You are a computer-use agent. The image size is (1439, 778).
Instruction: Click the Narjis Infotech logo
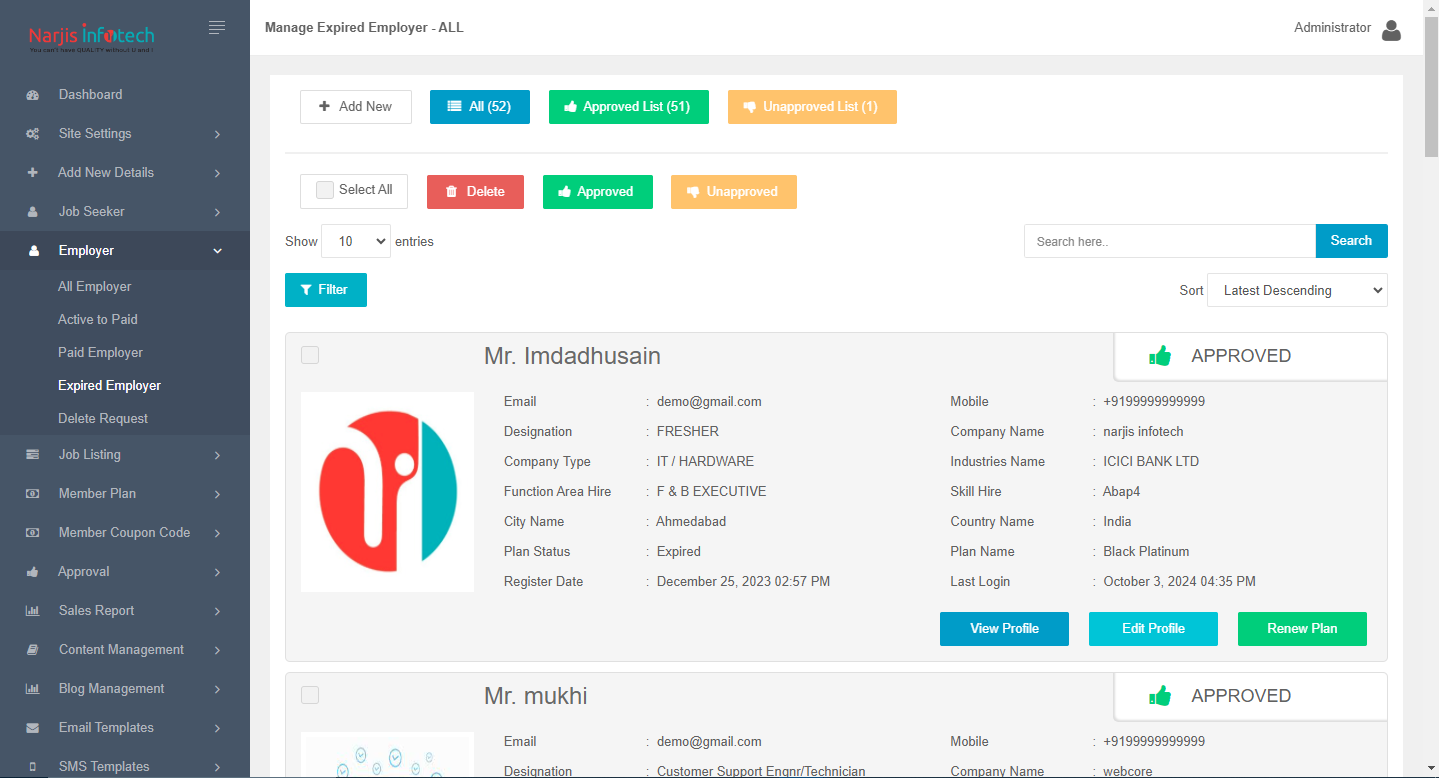coord(91,38)
